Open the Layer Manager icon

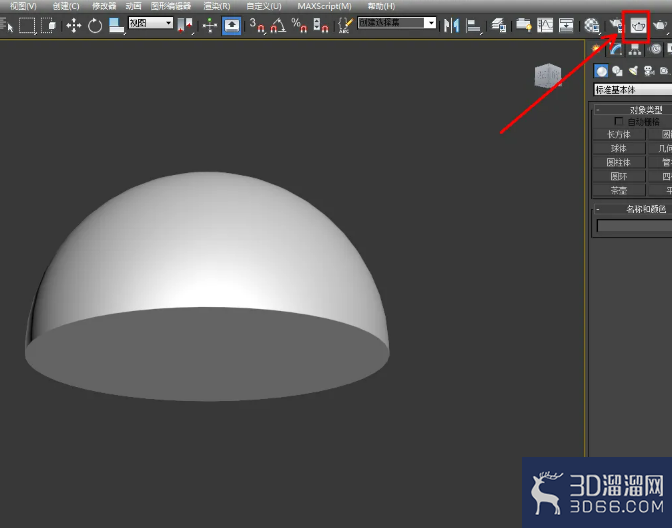[498, 25]
